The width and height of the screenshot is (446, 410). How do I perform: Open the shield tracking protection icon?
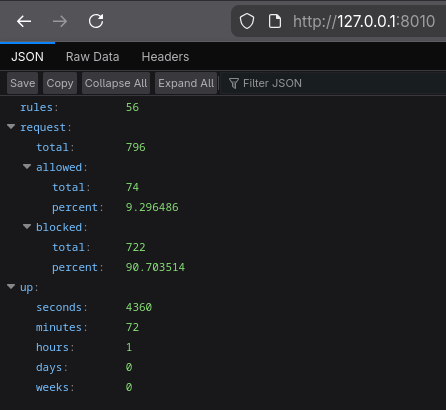coord(247,21)
